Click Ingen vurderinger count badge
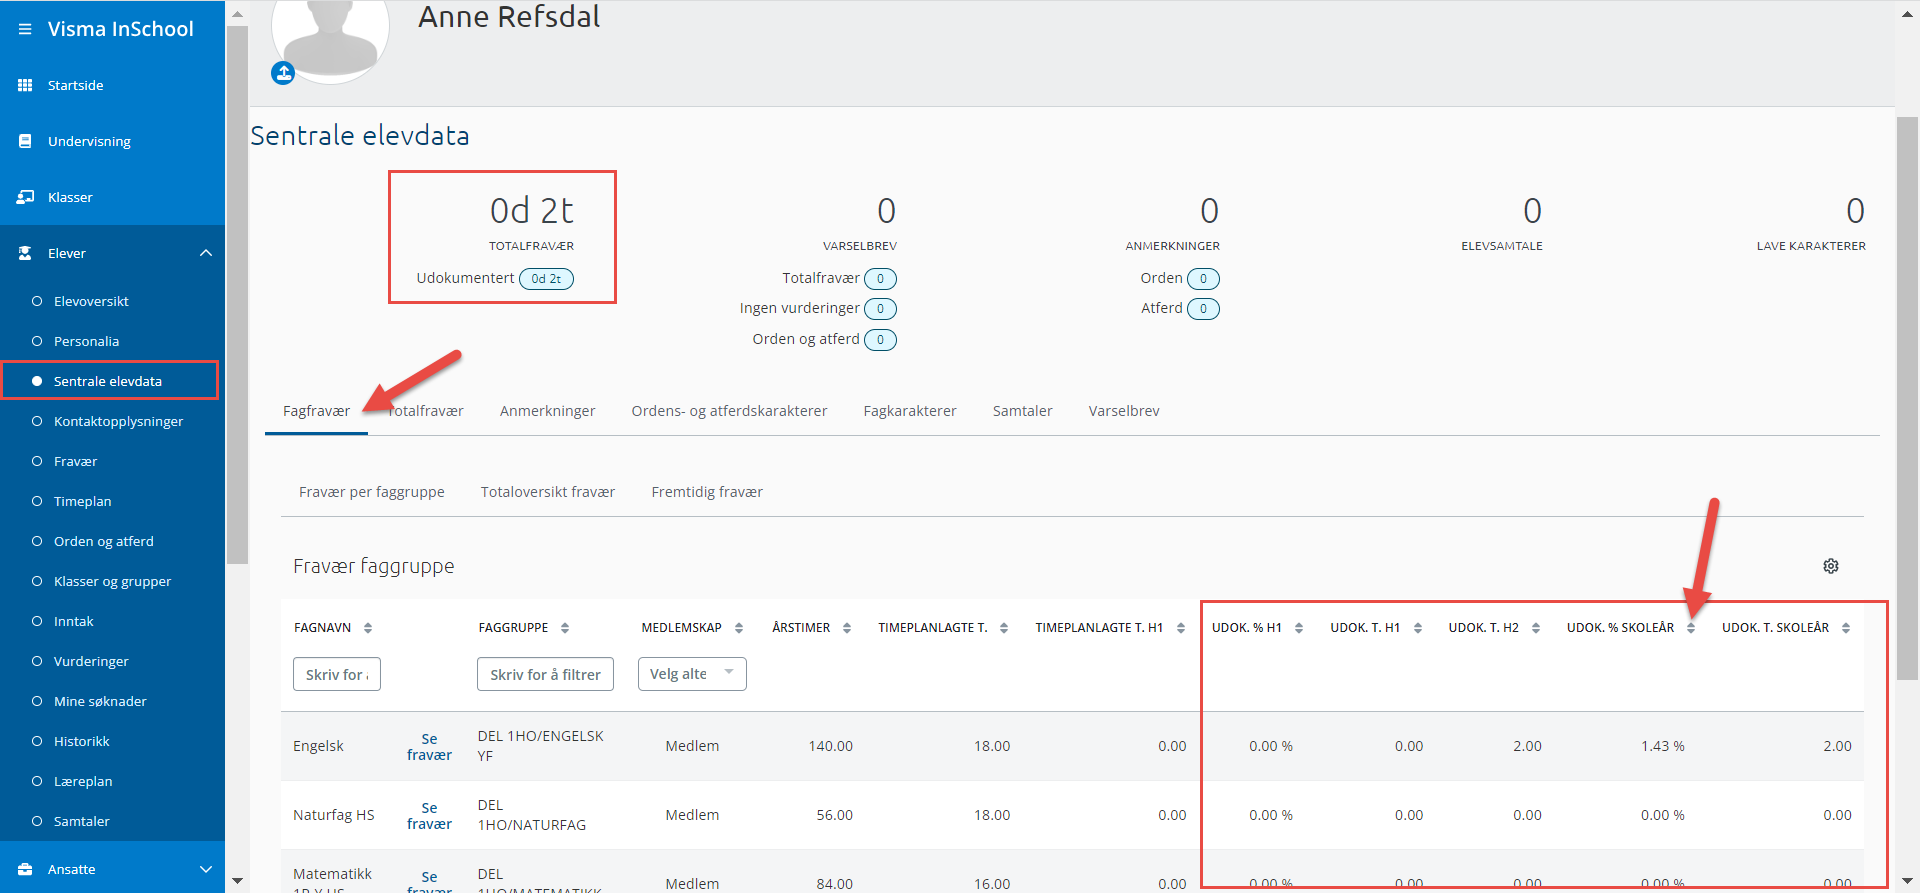This screenshot has height=893, width=1920. 880,309
